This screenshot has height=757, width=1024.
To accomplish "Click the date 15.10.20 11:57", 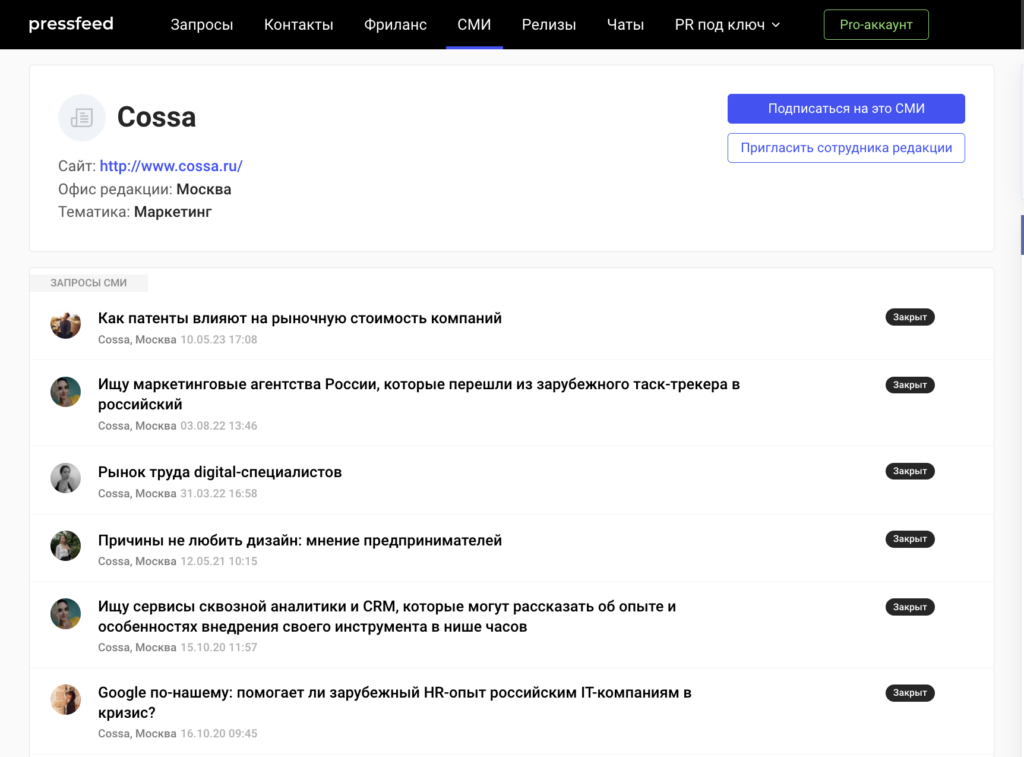I will [x=219, y=648].
